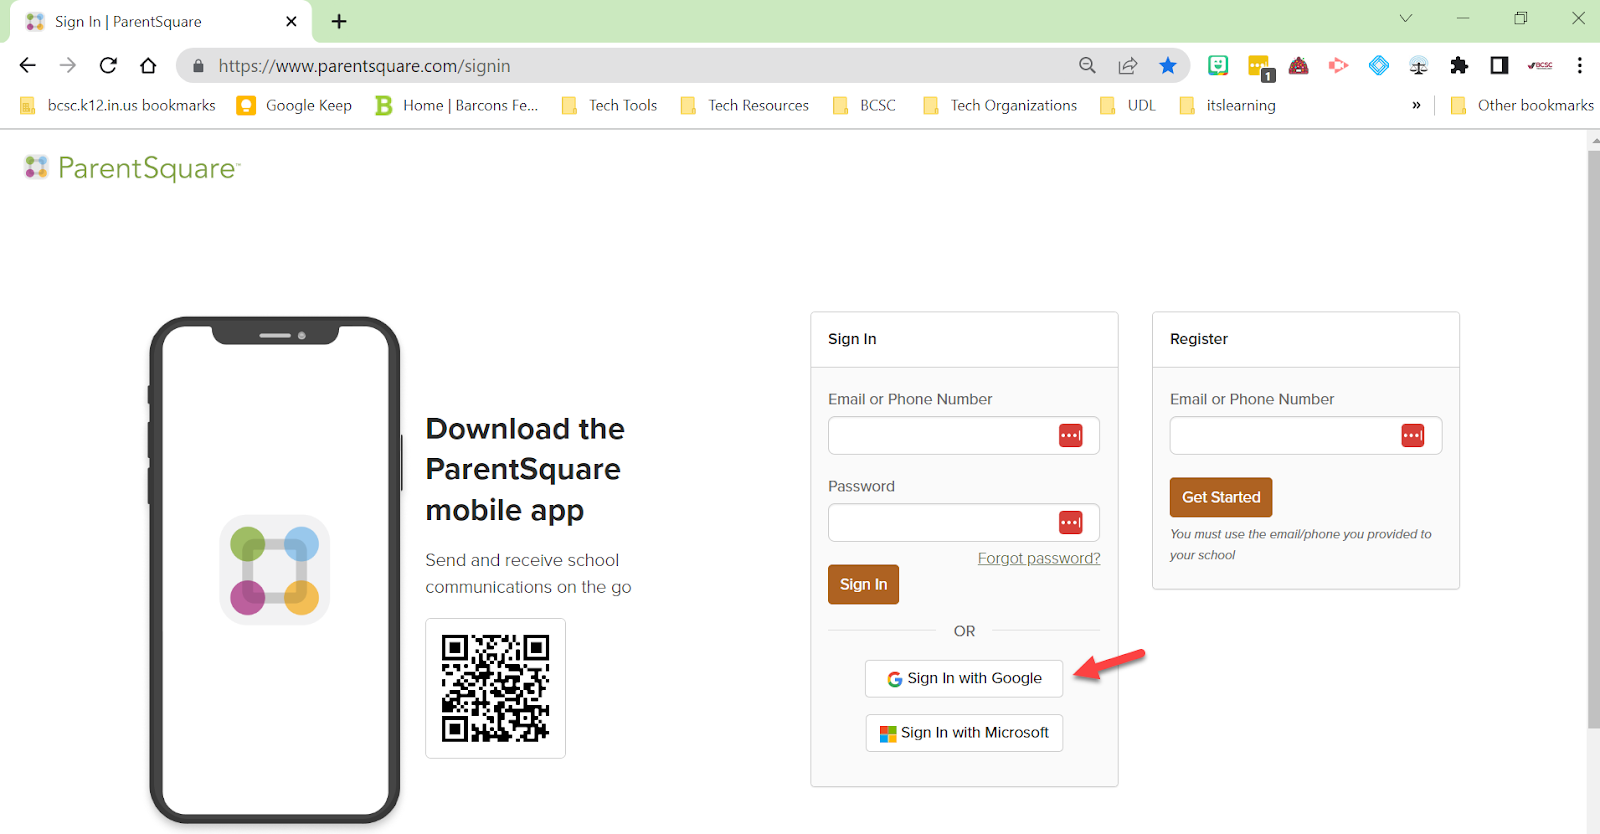The width and height of the screenshot is (1600, 834).
Task: Click the Get Started button
Action: [1221, 497]
